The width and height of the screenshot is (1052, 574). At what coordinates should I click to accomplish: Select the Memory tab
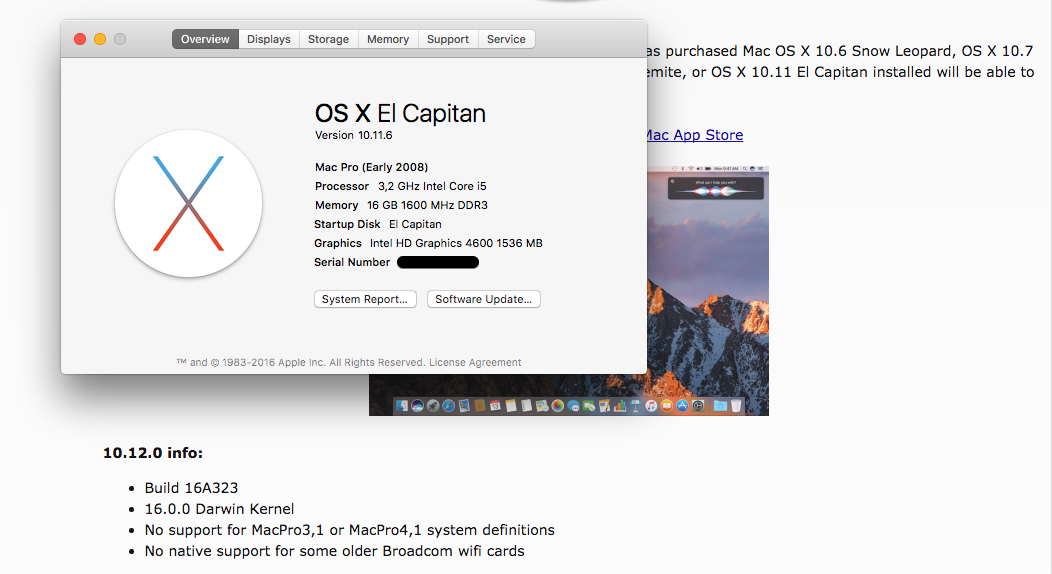(x=388, y=39)
